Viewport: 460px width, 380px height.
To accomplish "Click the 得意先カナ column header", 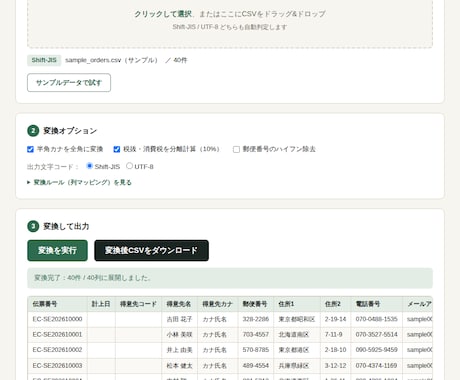I will pos(218,304).
